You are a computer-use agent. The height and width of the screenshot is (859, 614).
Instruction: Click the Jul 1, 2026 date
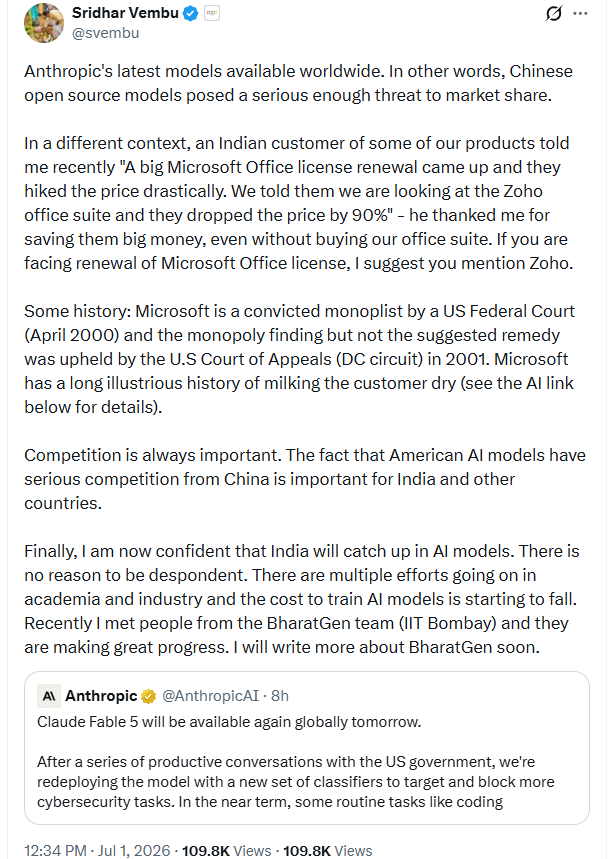(x=134, y=851)
